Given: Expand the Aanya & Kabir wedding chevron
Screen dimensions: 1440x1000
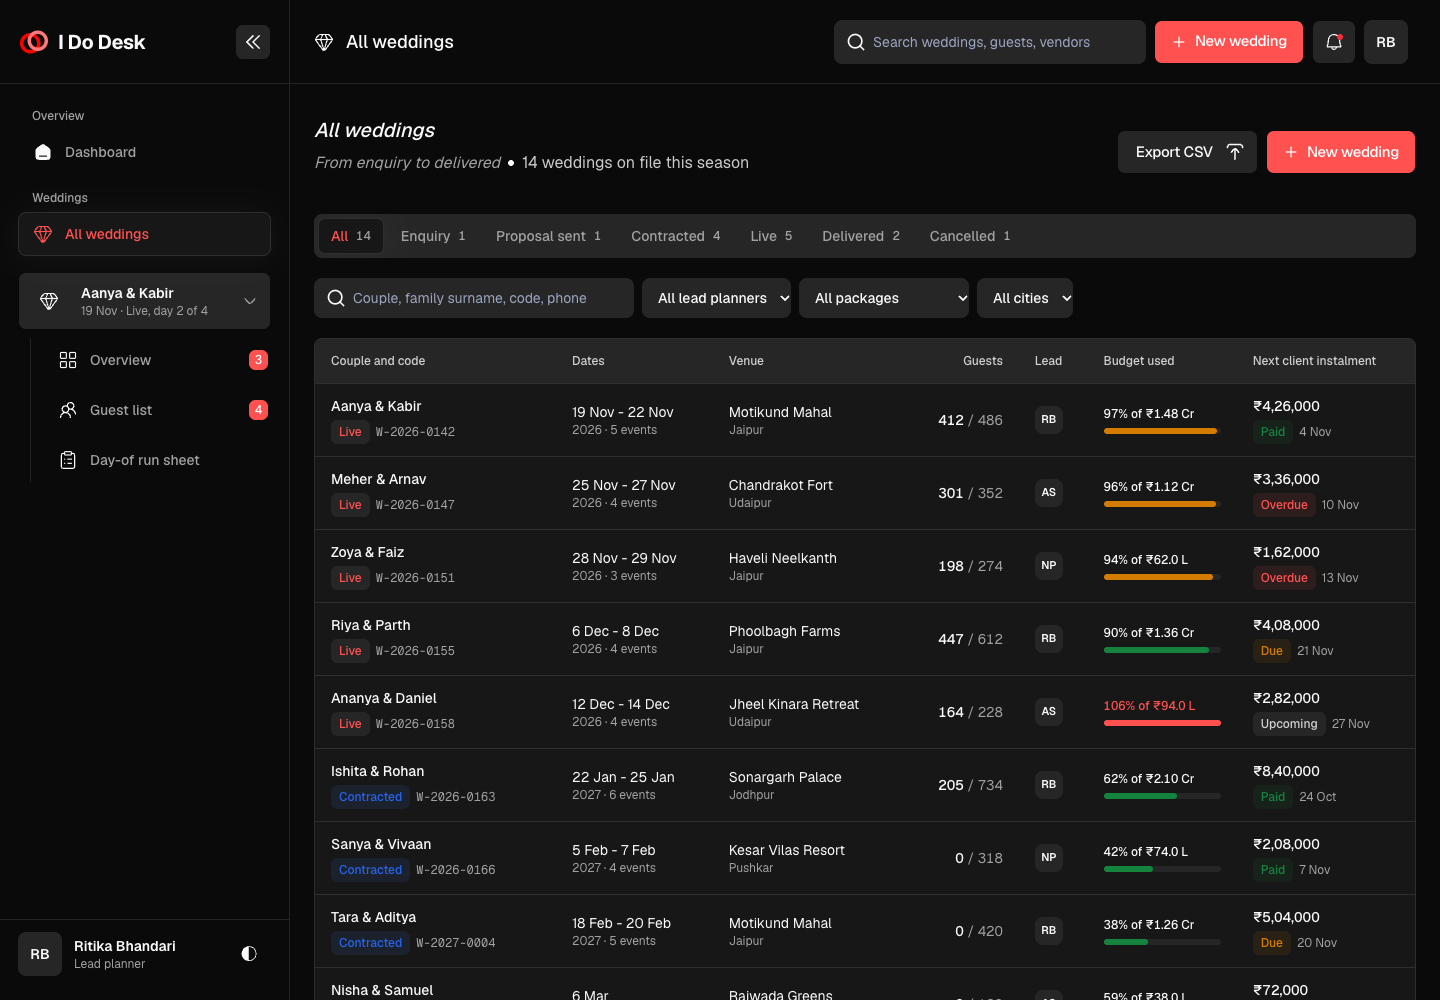Looking at the screenshot, I should tap(250, 301).
